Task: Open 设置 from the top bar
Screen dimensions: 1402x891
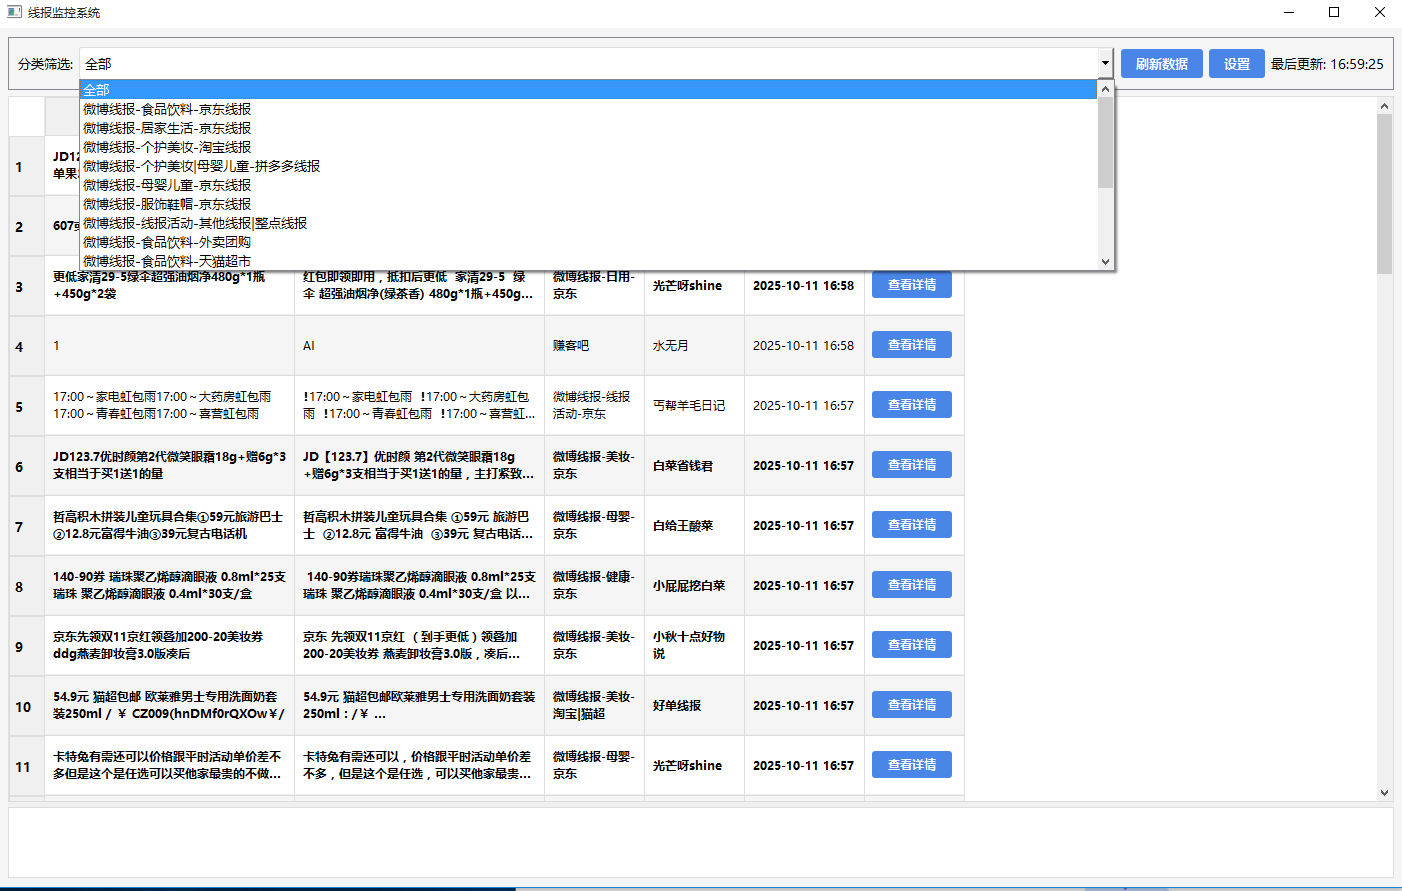Action: pyautogui.click(x=1236, y=64)
